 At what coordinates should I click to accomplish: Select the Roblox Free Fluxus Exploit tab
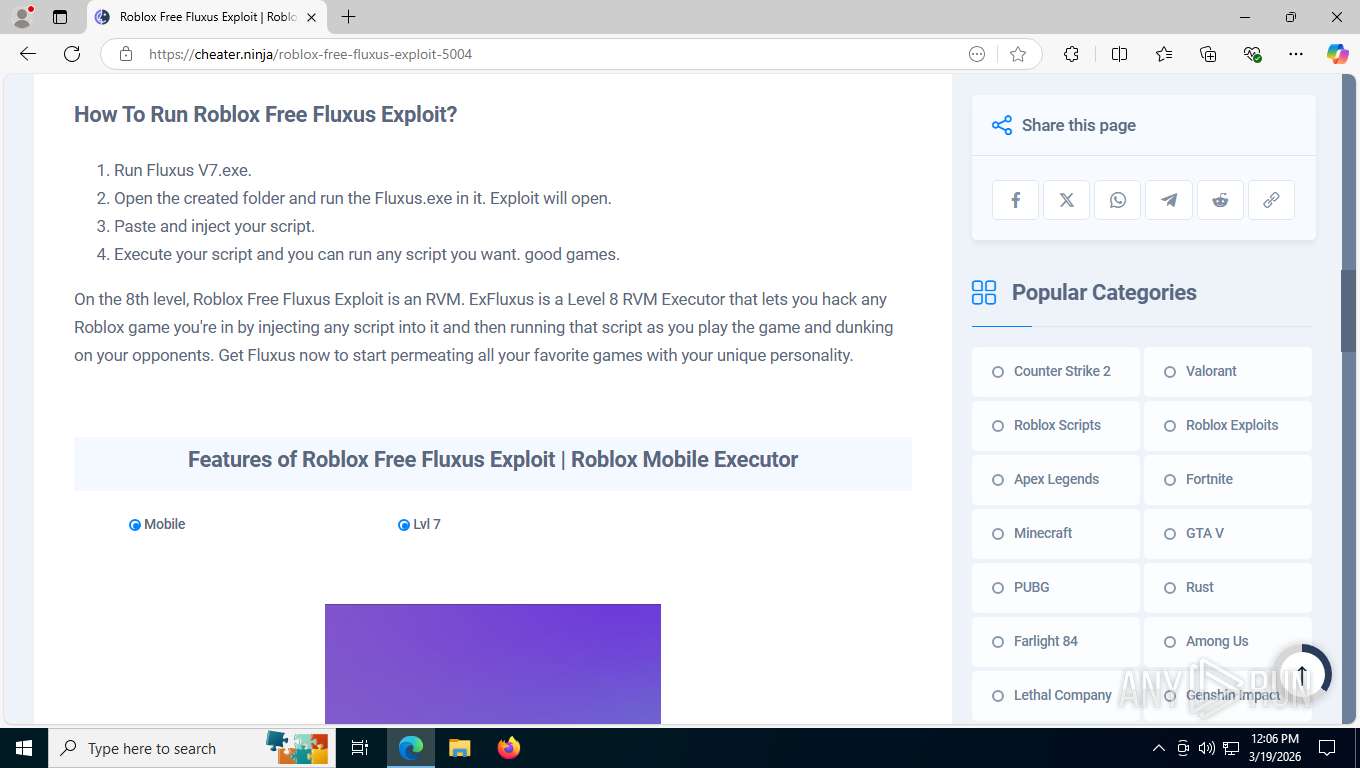pos(207,17)
